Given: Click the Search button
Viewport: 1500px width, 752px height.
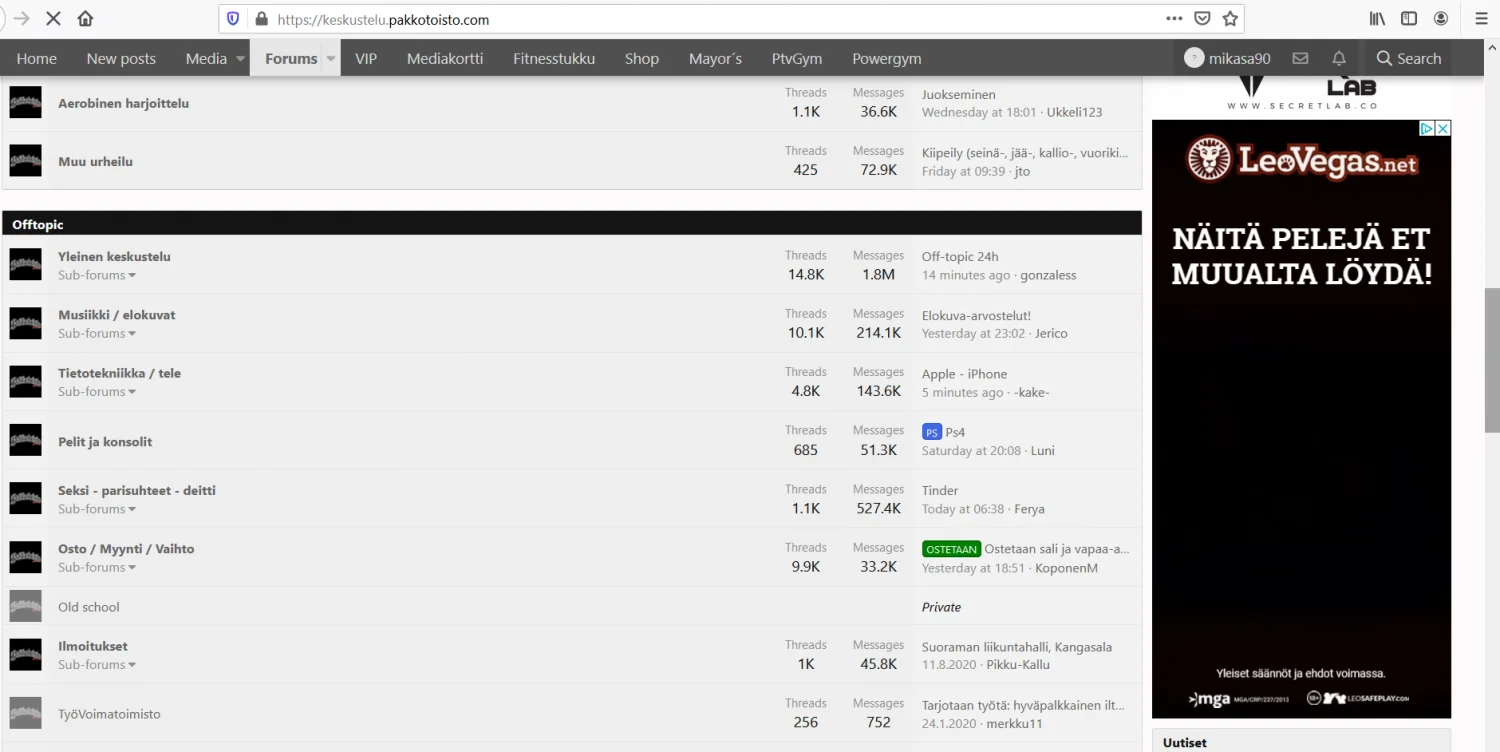Looking at the screenshot, I should 1408,59.
